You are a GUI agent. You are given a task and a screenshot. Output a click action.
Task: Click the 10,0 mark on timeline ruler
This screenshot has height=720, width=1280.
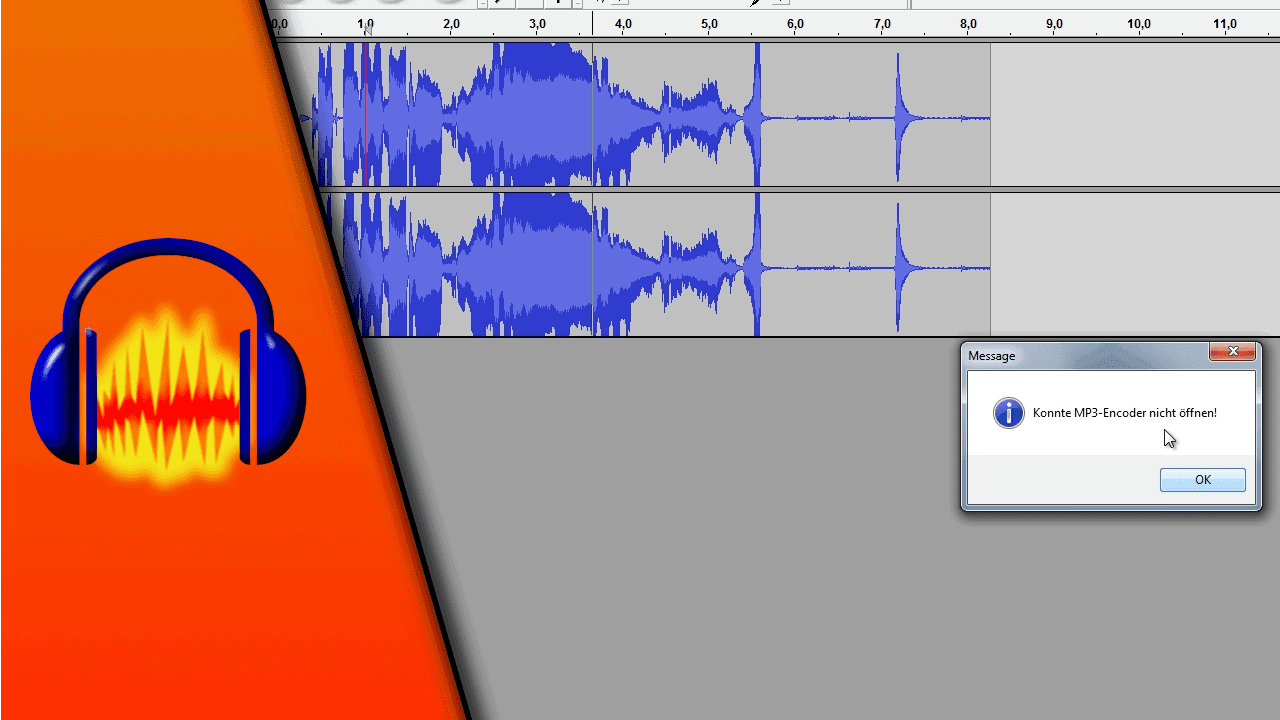pyautogui.click(x=1139, y=24)
